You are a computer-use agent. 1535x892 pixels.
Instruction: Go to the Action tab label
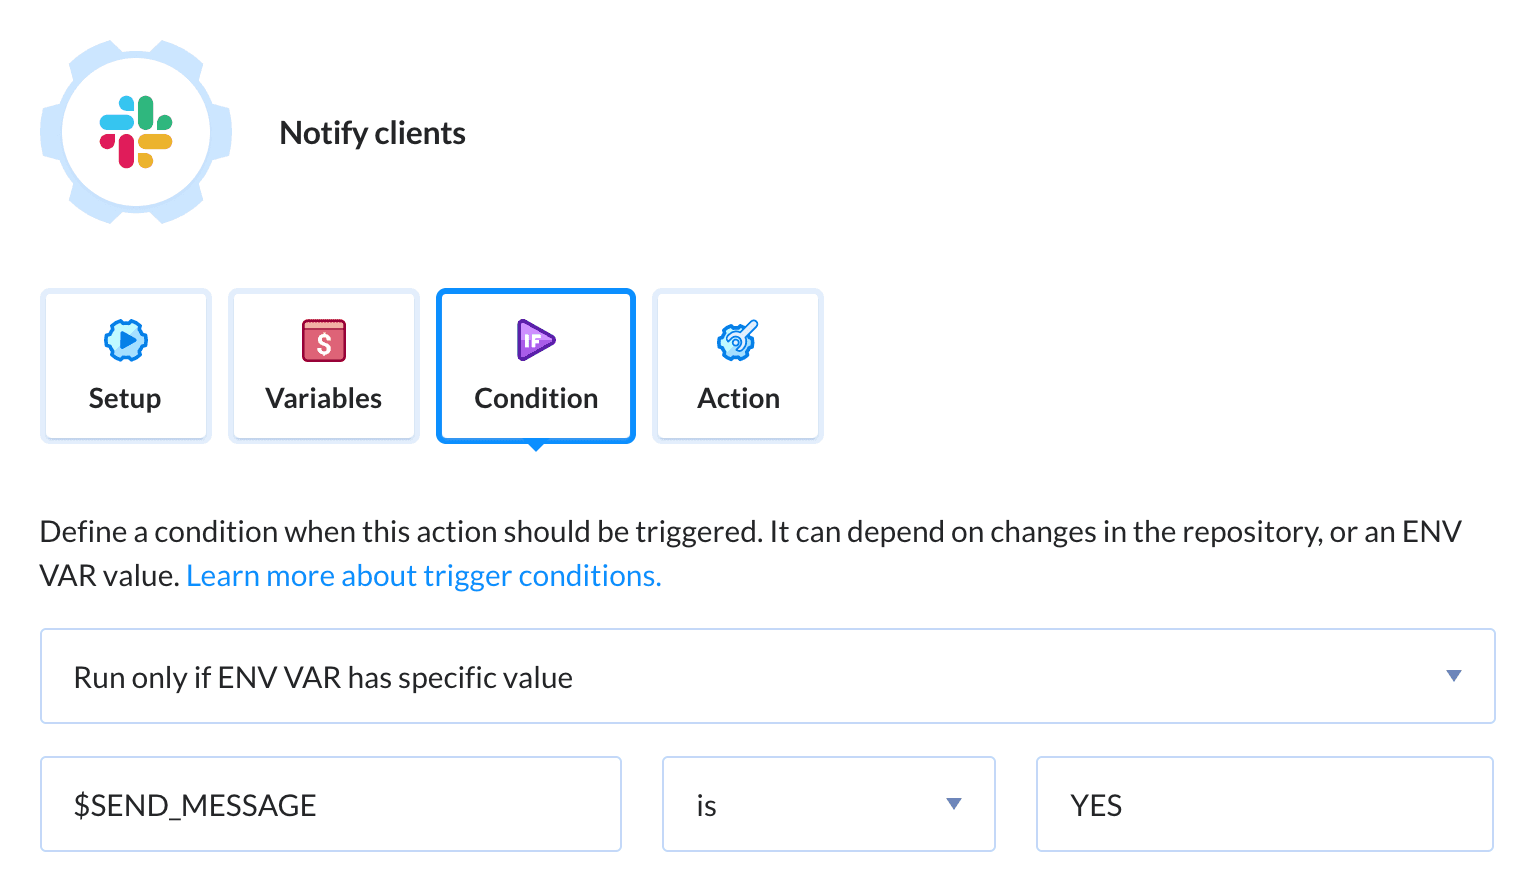[738, 399]
